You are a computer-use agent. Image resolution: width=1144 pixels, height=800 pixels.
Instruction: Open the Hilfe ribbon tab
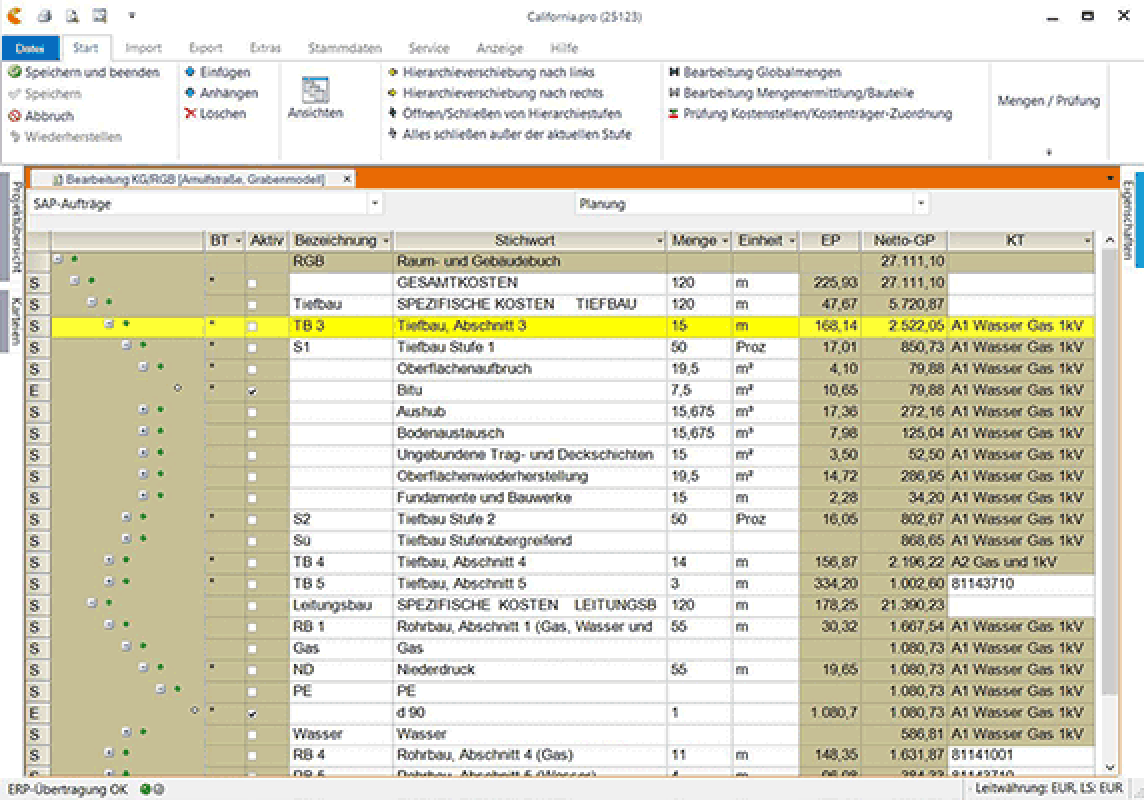point(564,48)
